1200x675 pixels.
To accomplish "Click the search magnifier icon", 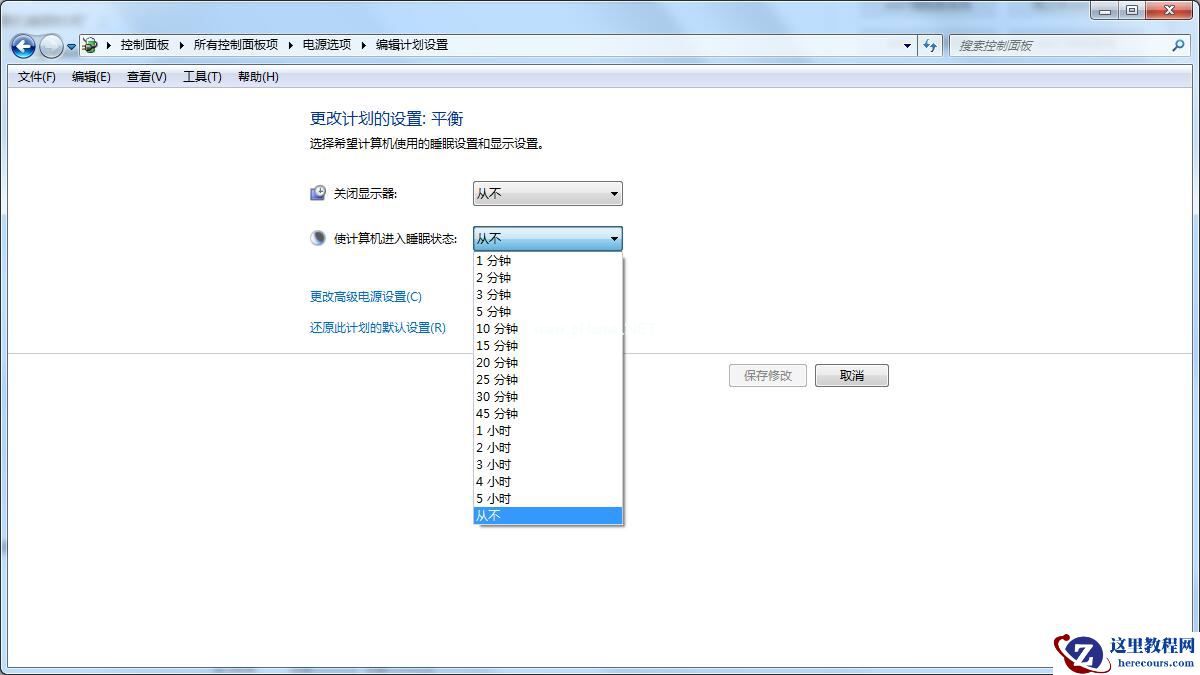I will [x=1178, y=45].
